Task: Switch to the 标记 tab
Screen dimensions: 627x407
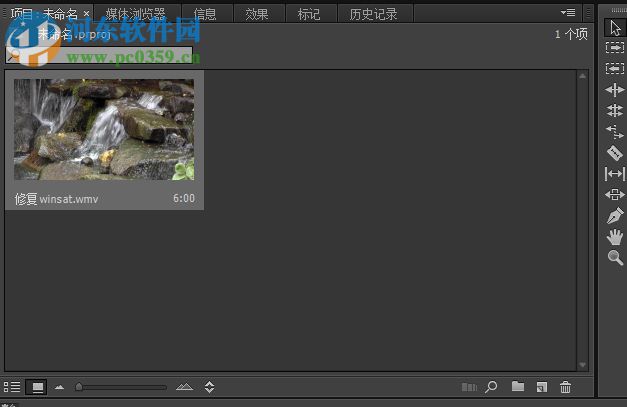Action: tap(309, 14)
